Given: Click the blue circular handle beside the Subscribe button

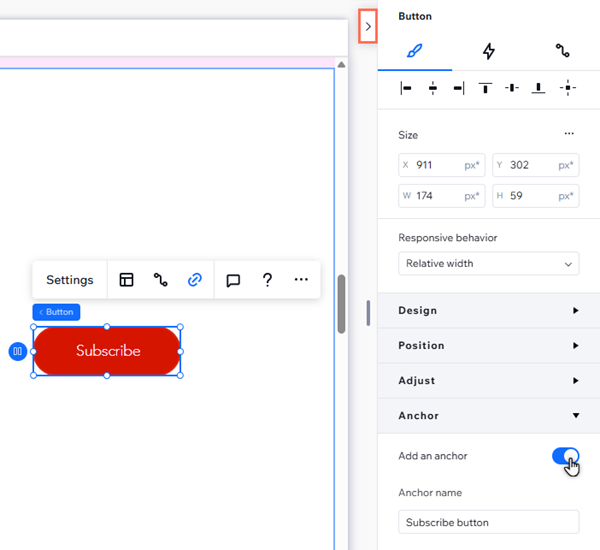Looking at the screenshot, I should pyautogui.click(x=18, y=351).
